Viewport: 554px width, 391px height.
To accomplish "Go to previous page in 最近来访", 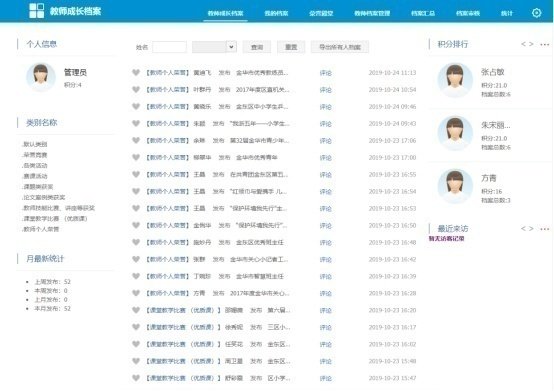I will coord(523,229).
